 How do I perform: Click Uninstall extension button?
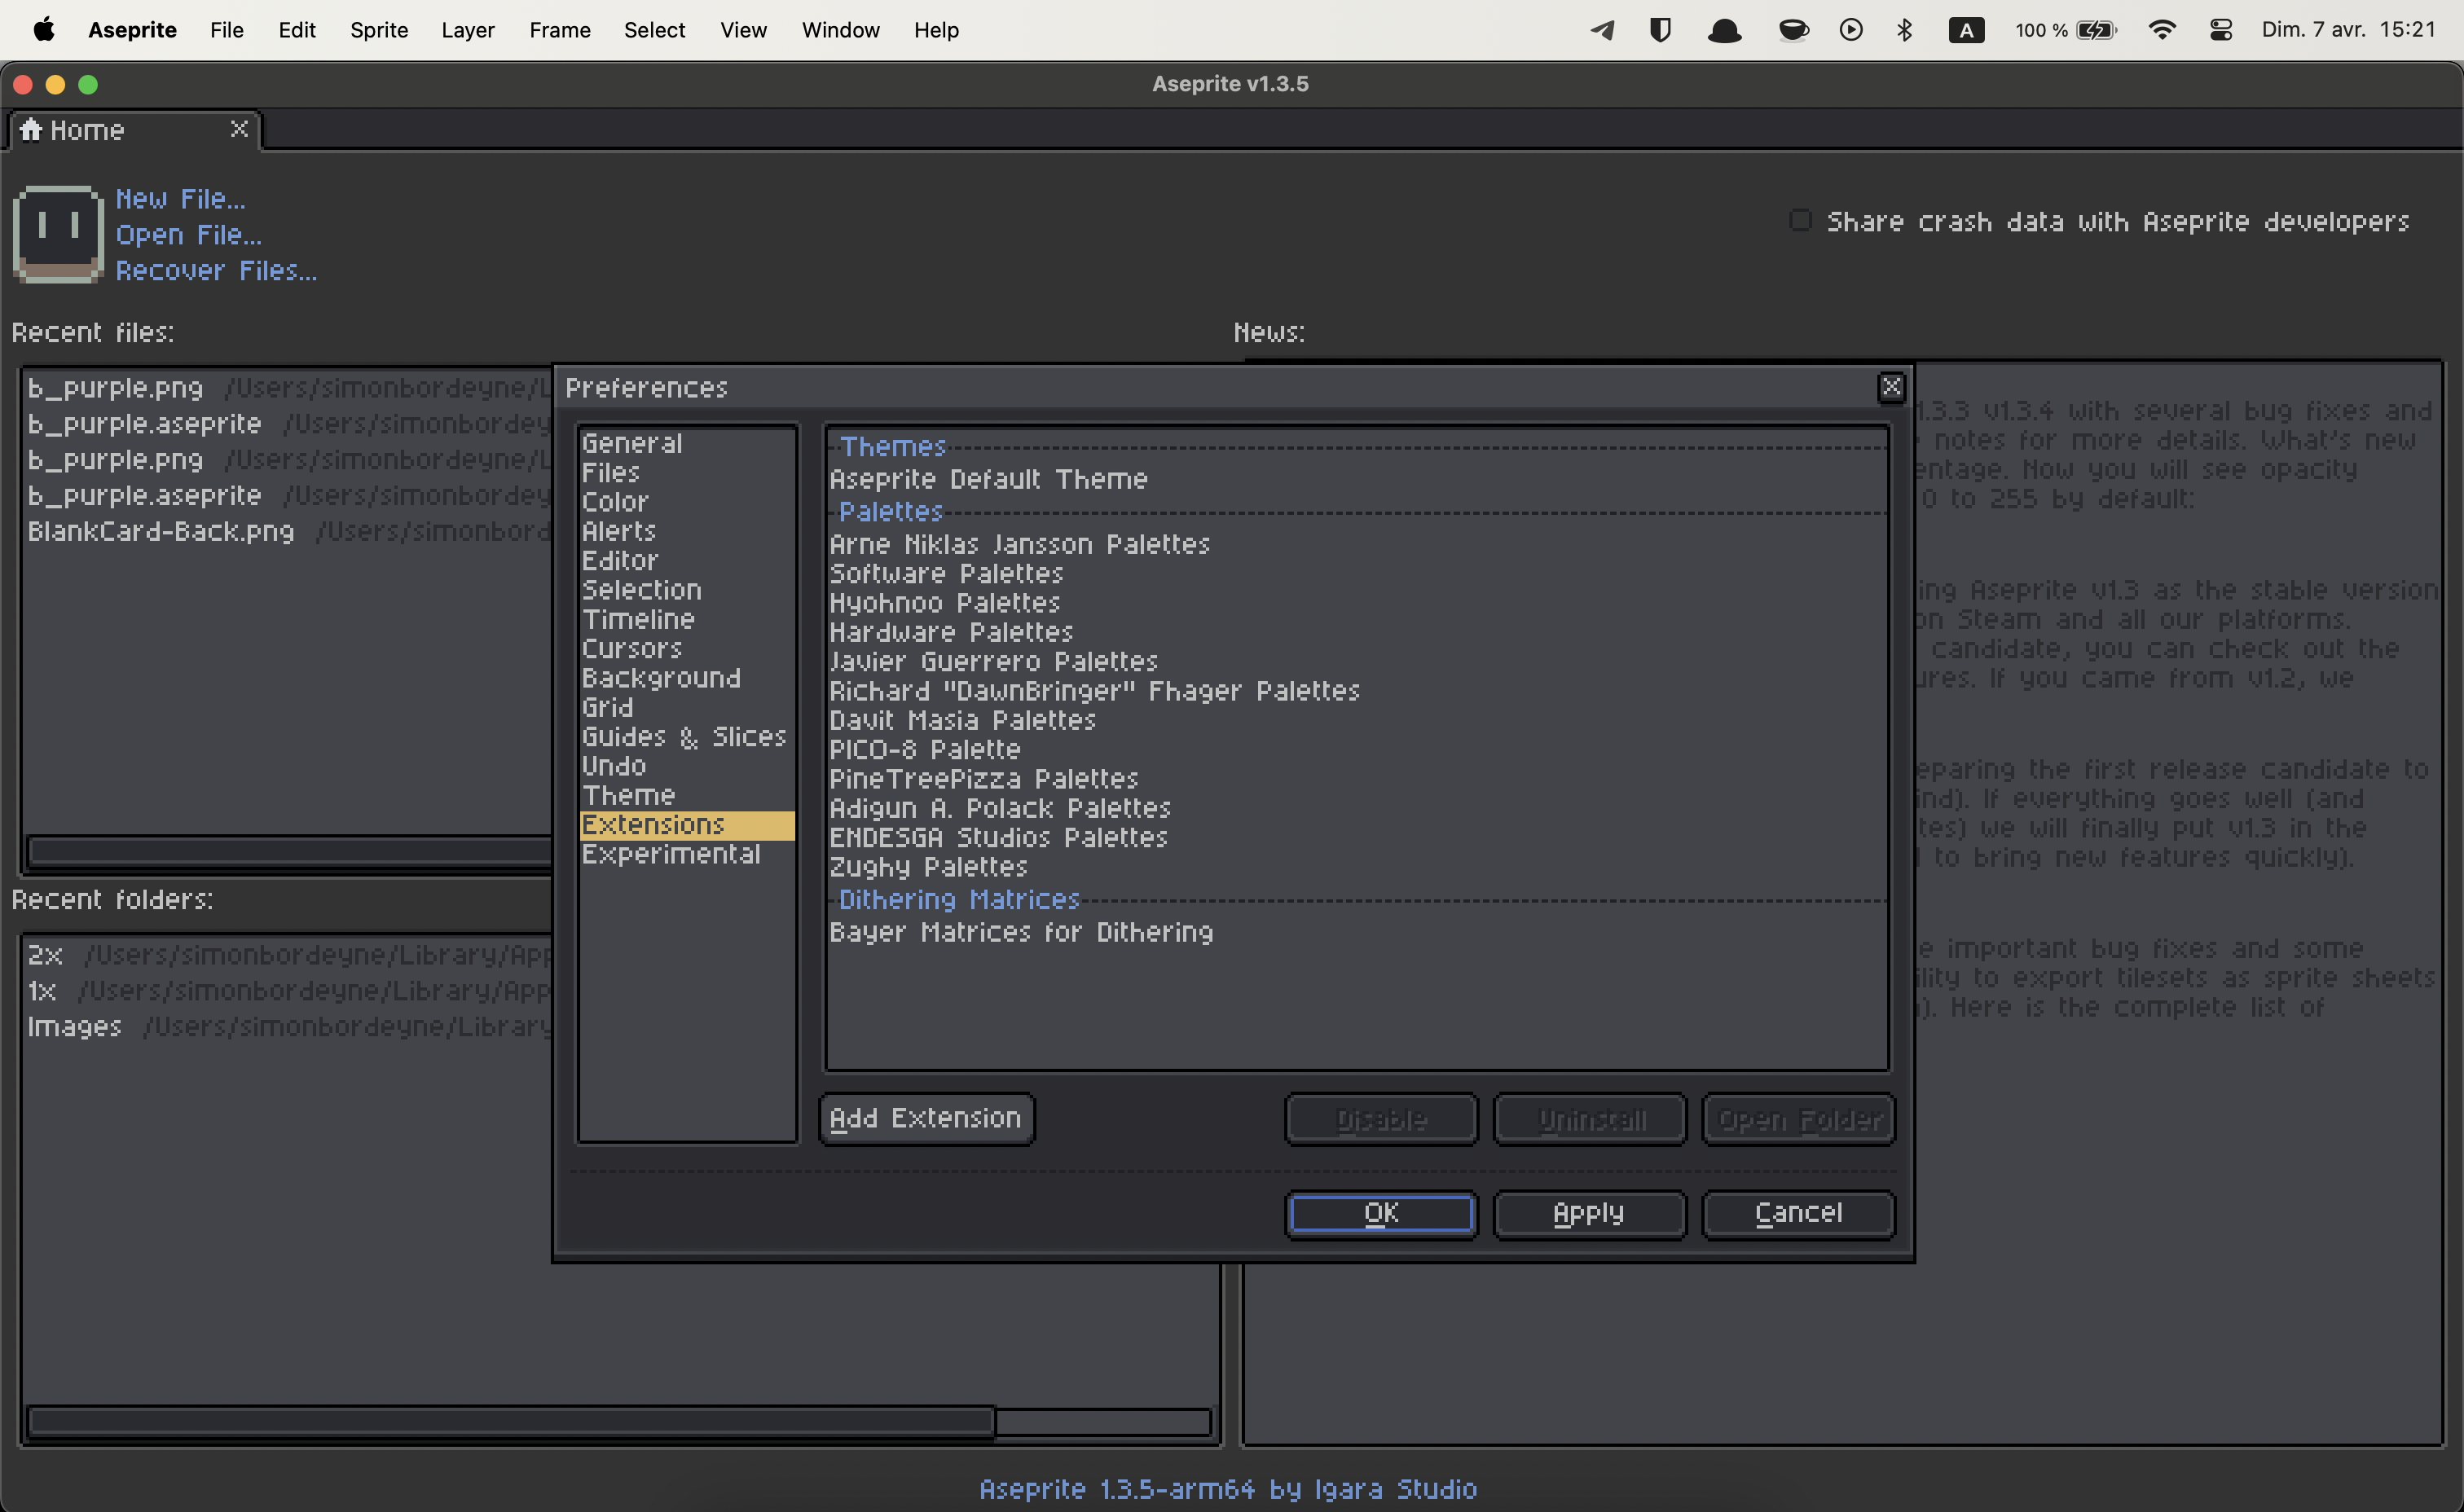1589,1119
